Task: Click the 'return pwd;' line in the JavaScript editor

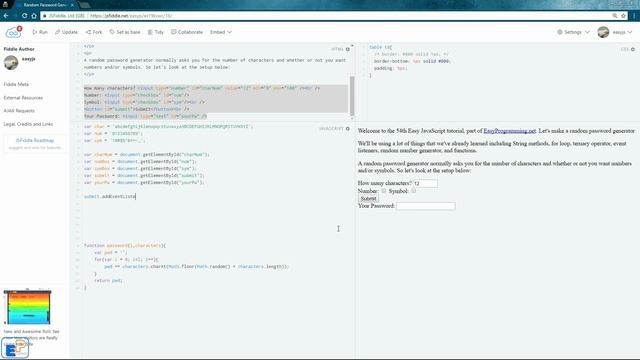Action: [x=108, y=280]
